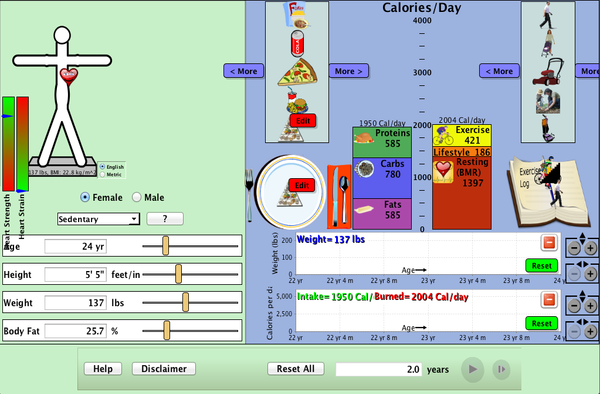
Task: Select the Male radio button
Action: click(x=137, y=197)
